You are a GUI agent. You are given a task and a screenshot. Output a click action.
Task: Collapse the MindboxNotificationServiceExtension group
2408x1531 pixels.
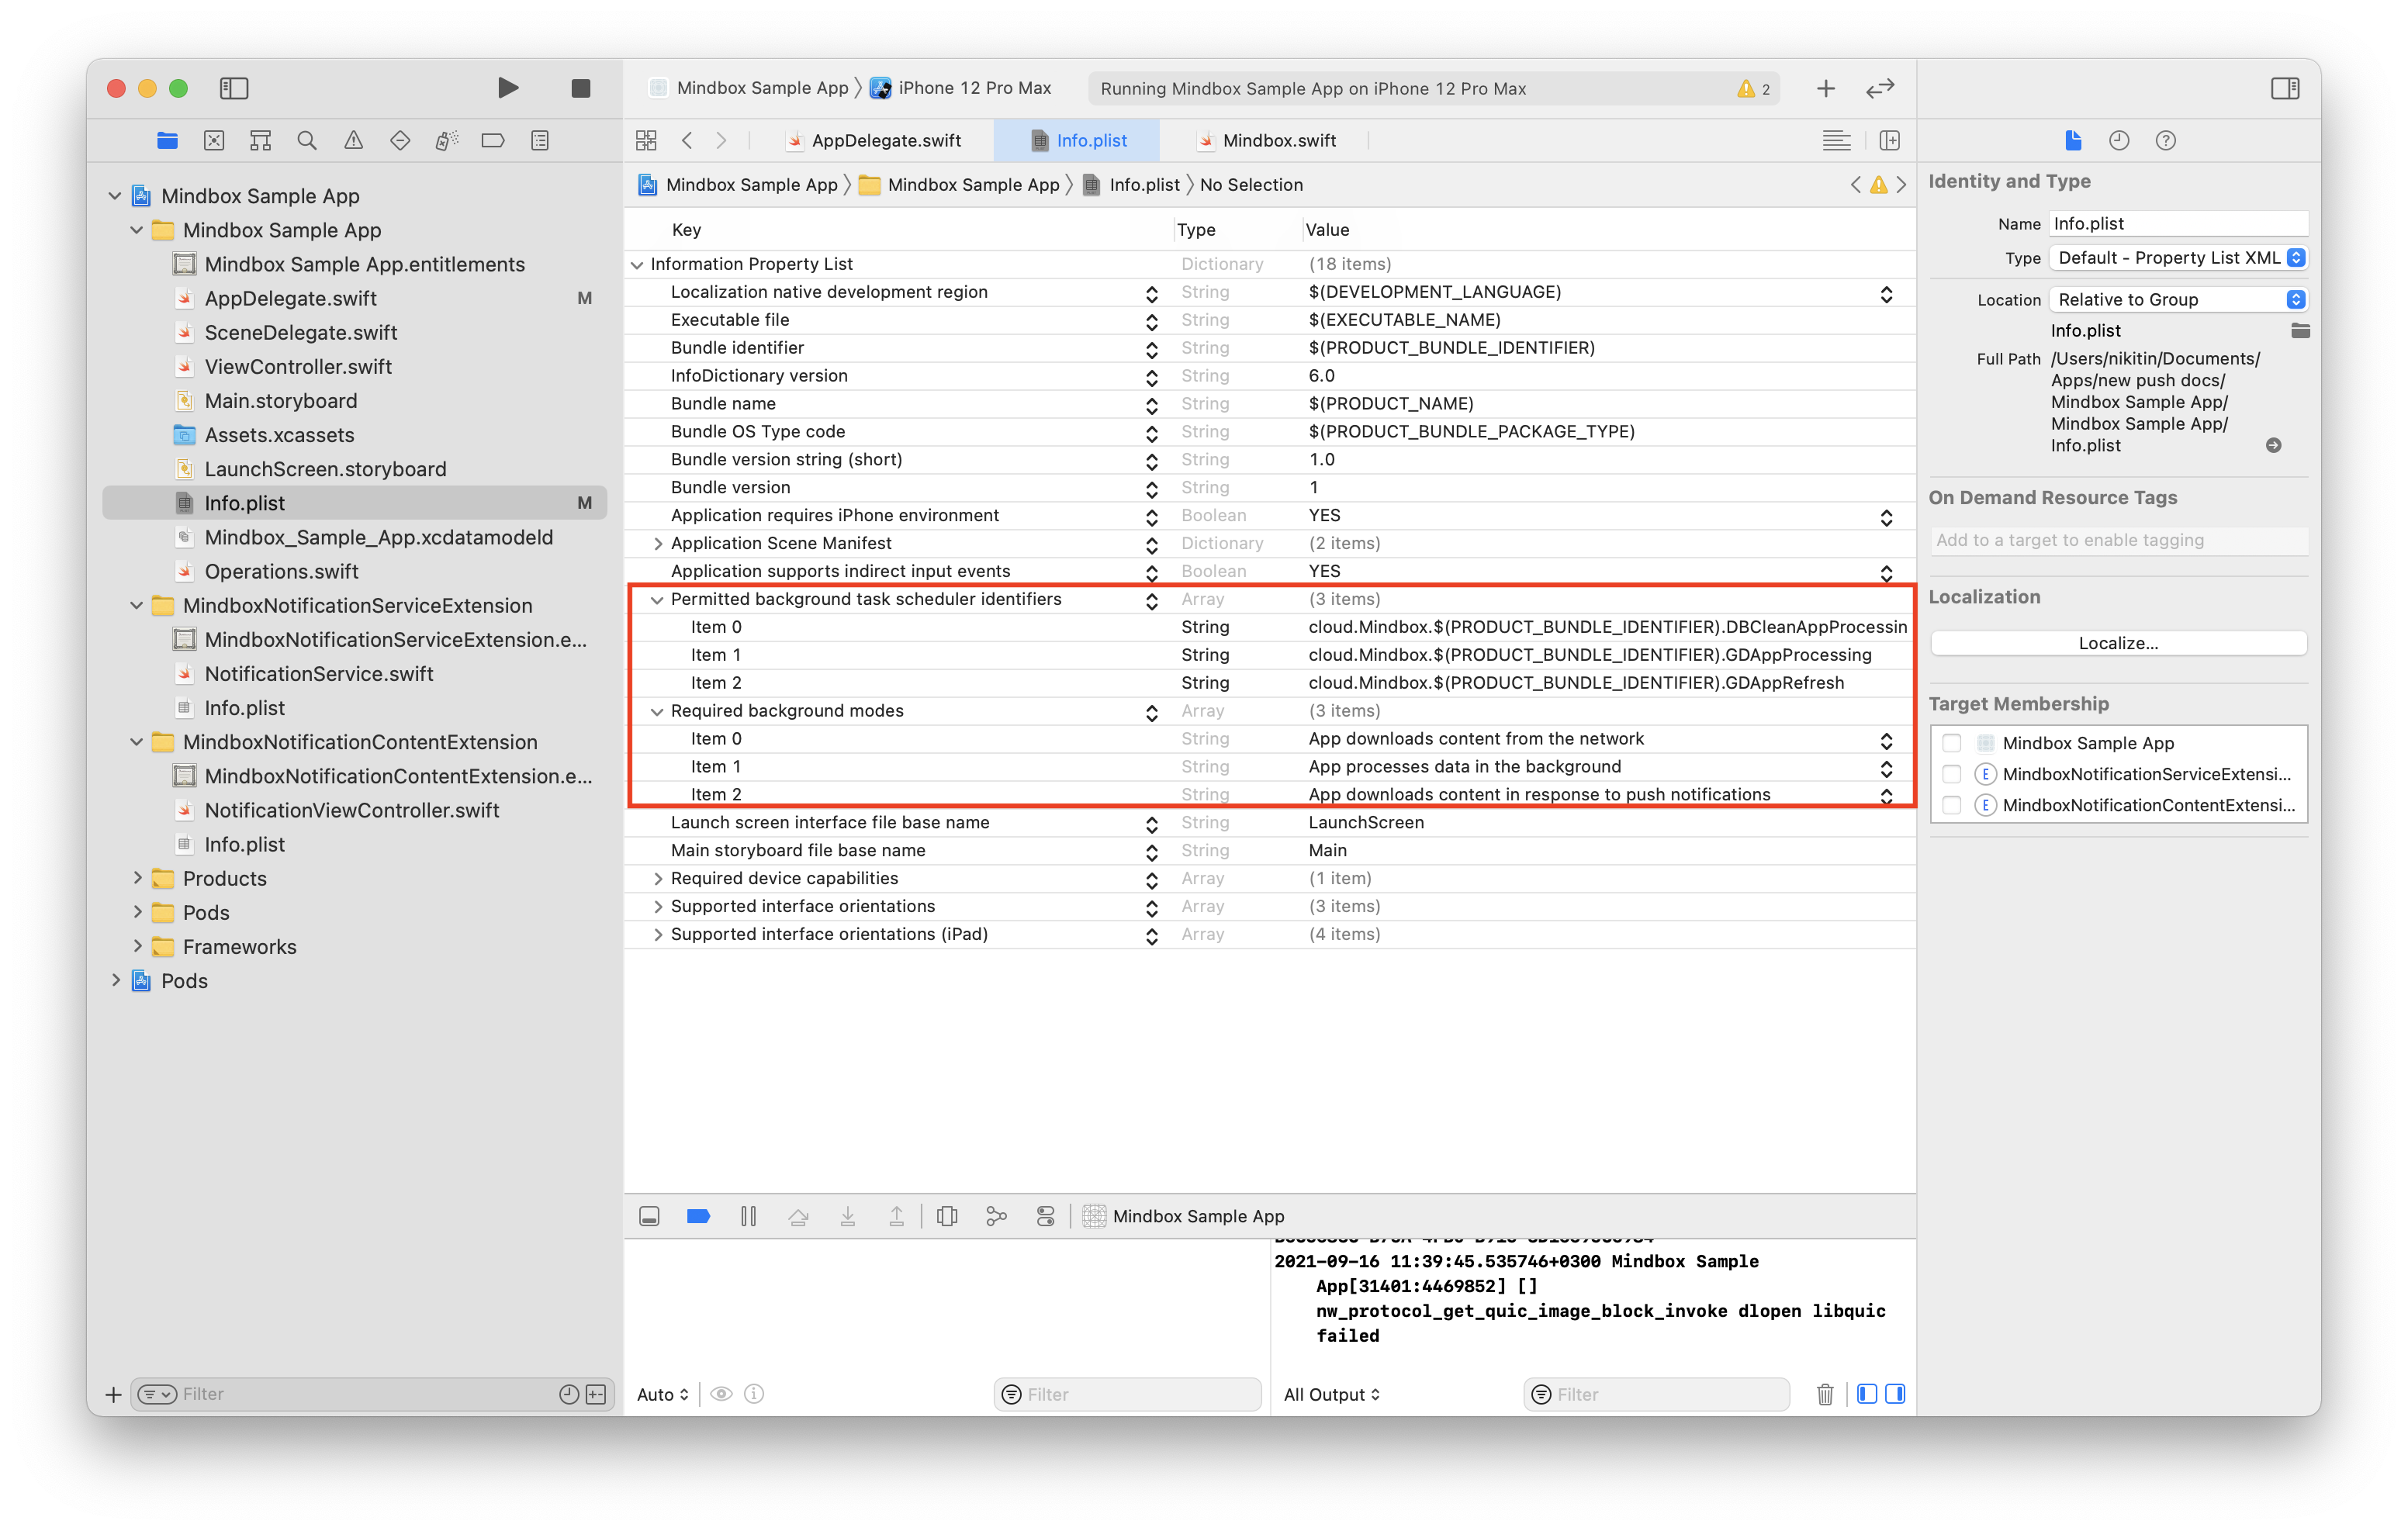[x=137, y=605]
